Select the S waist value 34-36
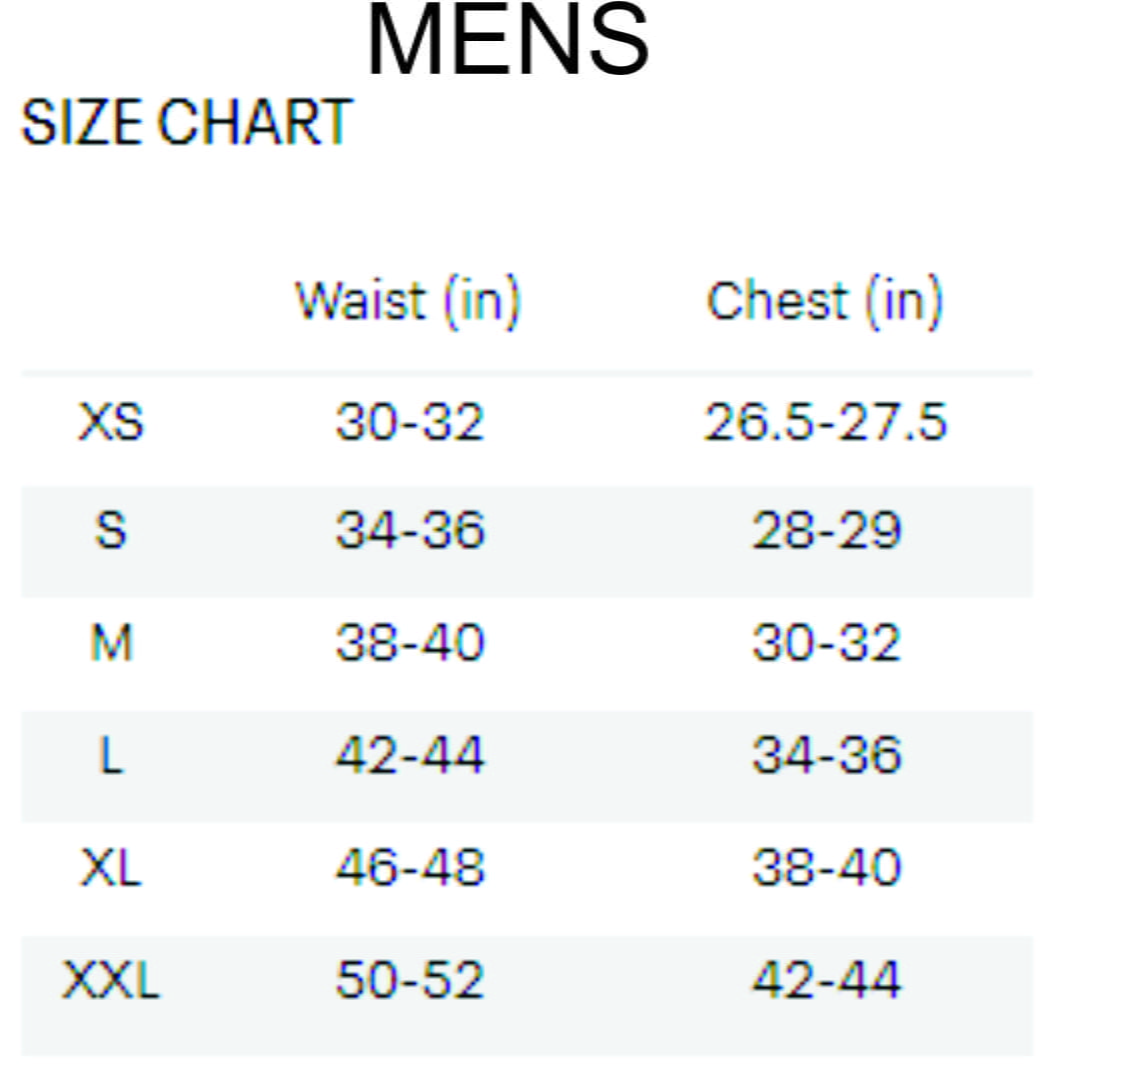 [x=410, y=530]
